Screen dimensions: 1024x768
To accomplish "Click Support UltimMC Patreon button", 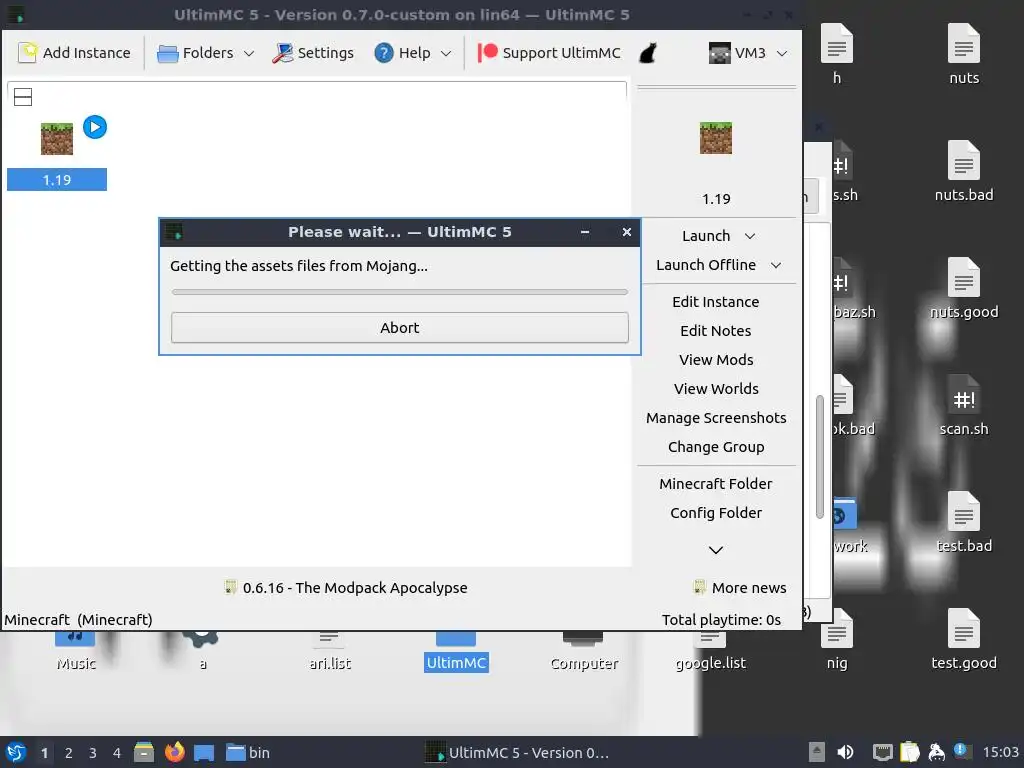I will (x=549, y=53).
